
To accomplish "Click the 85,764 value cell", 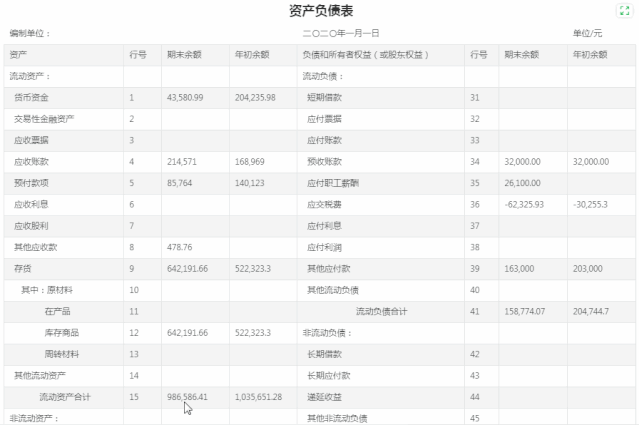I will click(179, 183).
